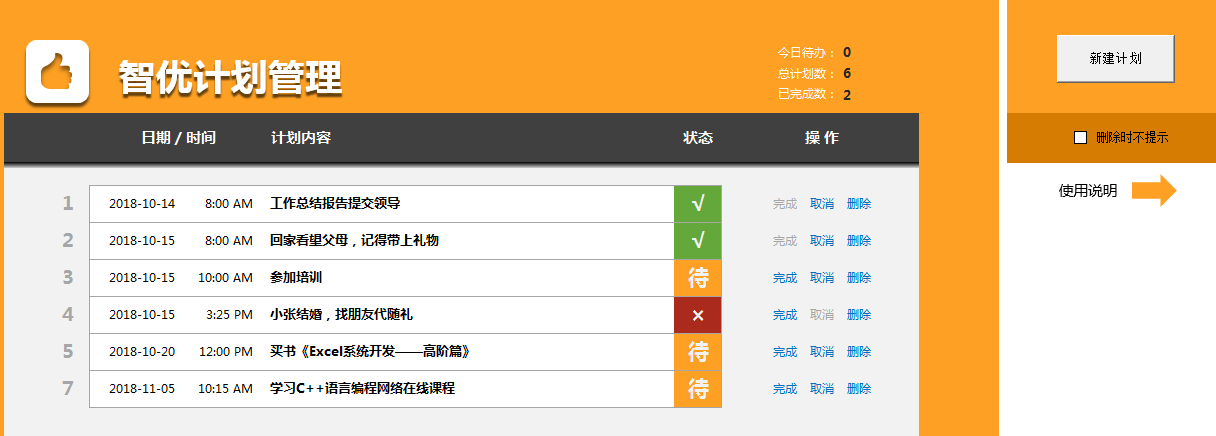1216x436 pixels.
Task: Click 删除 for 回家看望父母 row
Action: point(859,241)
